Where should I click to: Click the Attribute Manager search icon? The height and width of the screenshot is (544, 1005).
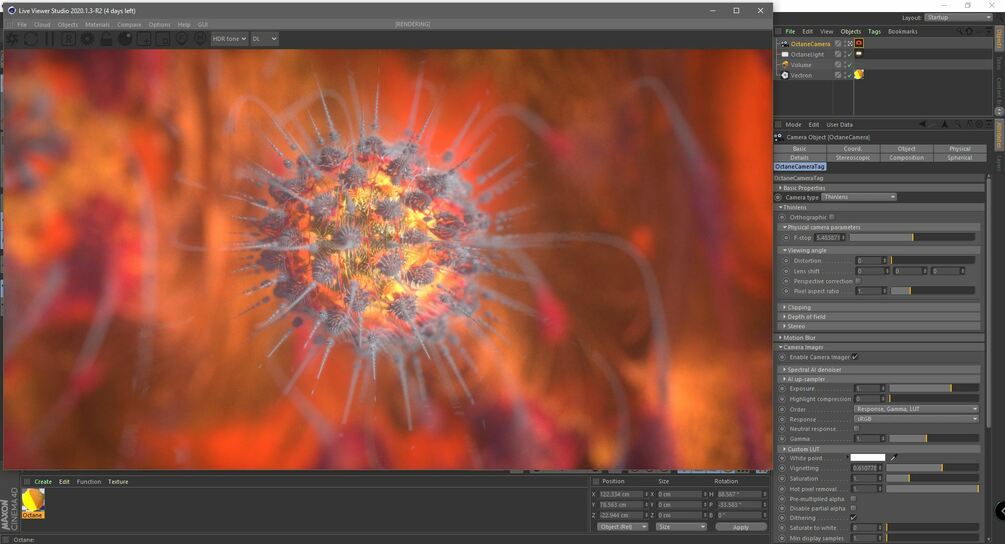click(x=958, y=124)
